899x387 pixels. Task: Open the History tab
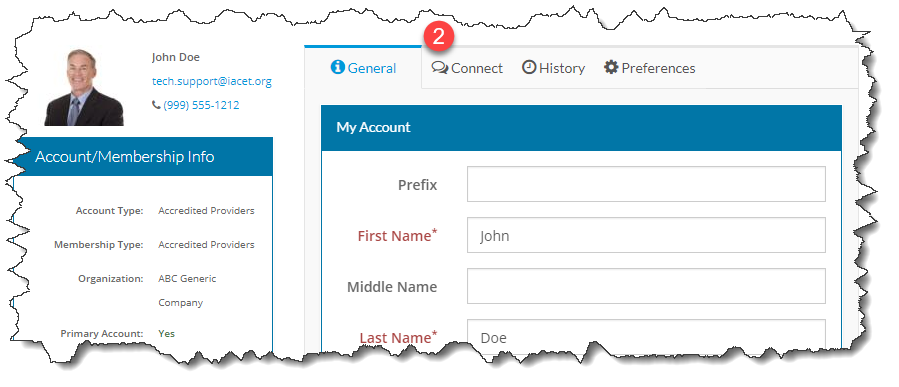click(x=553, y=68)
